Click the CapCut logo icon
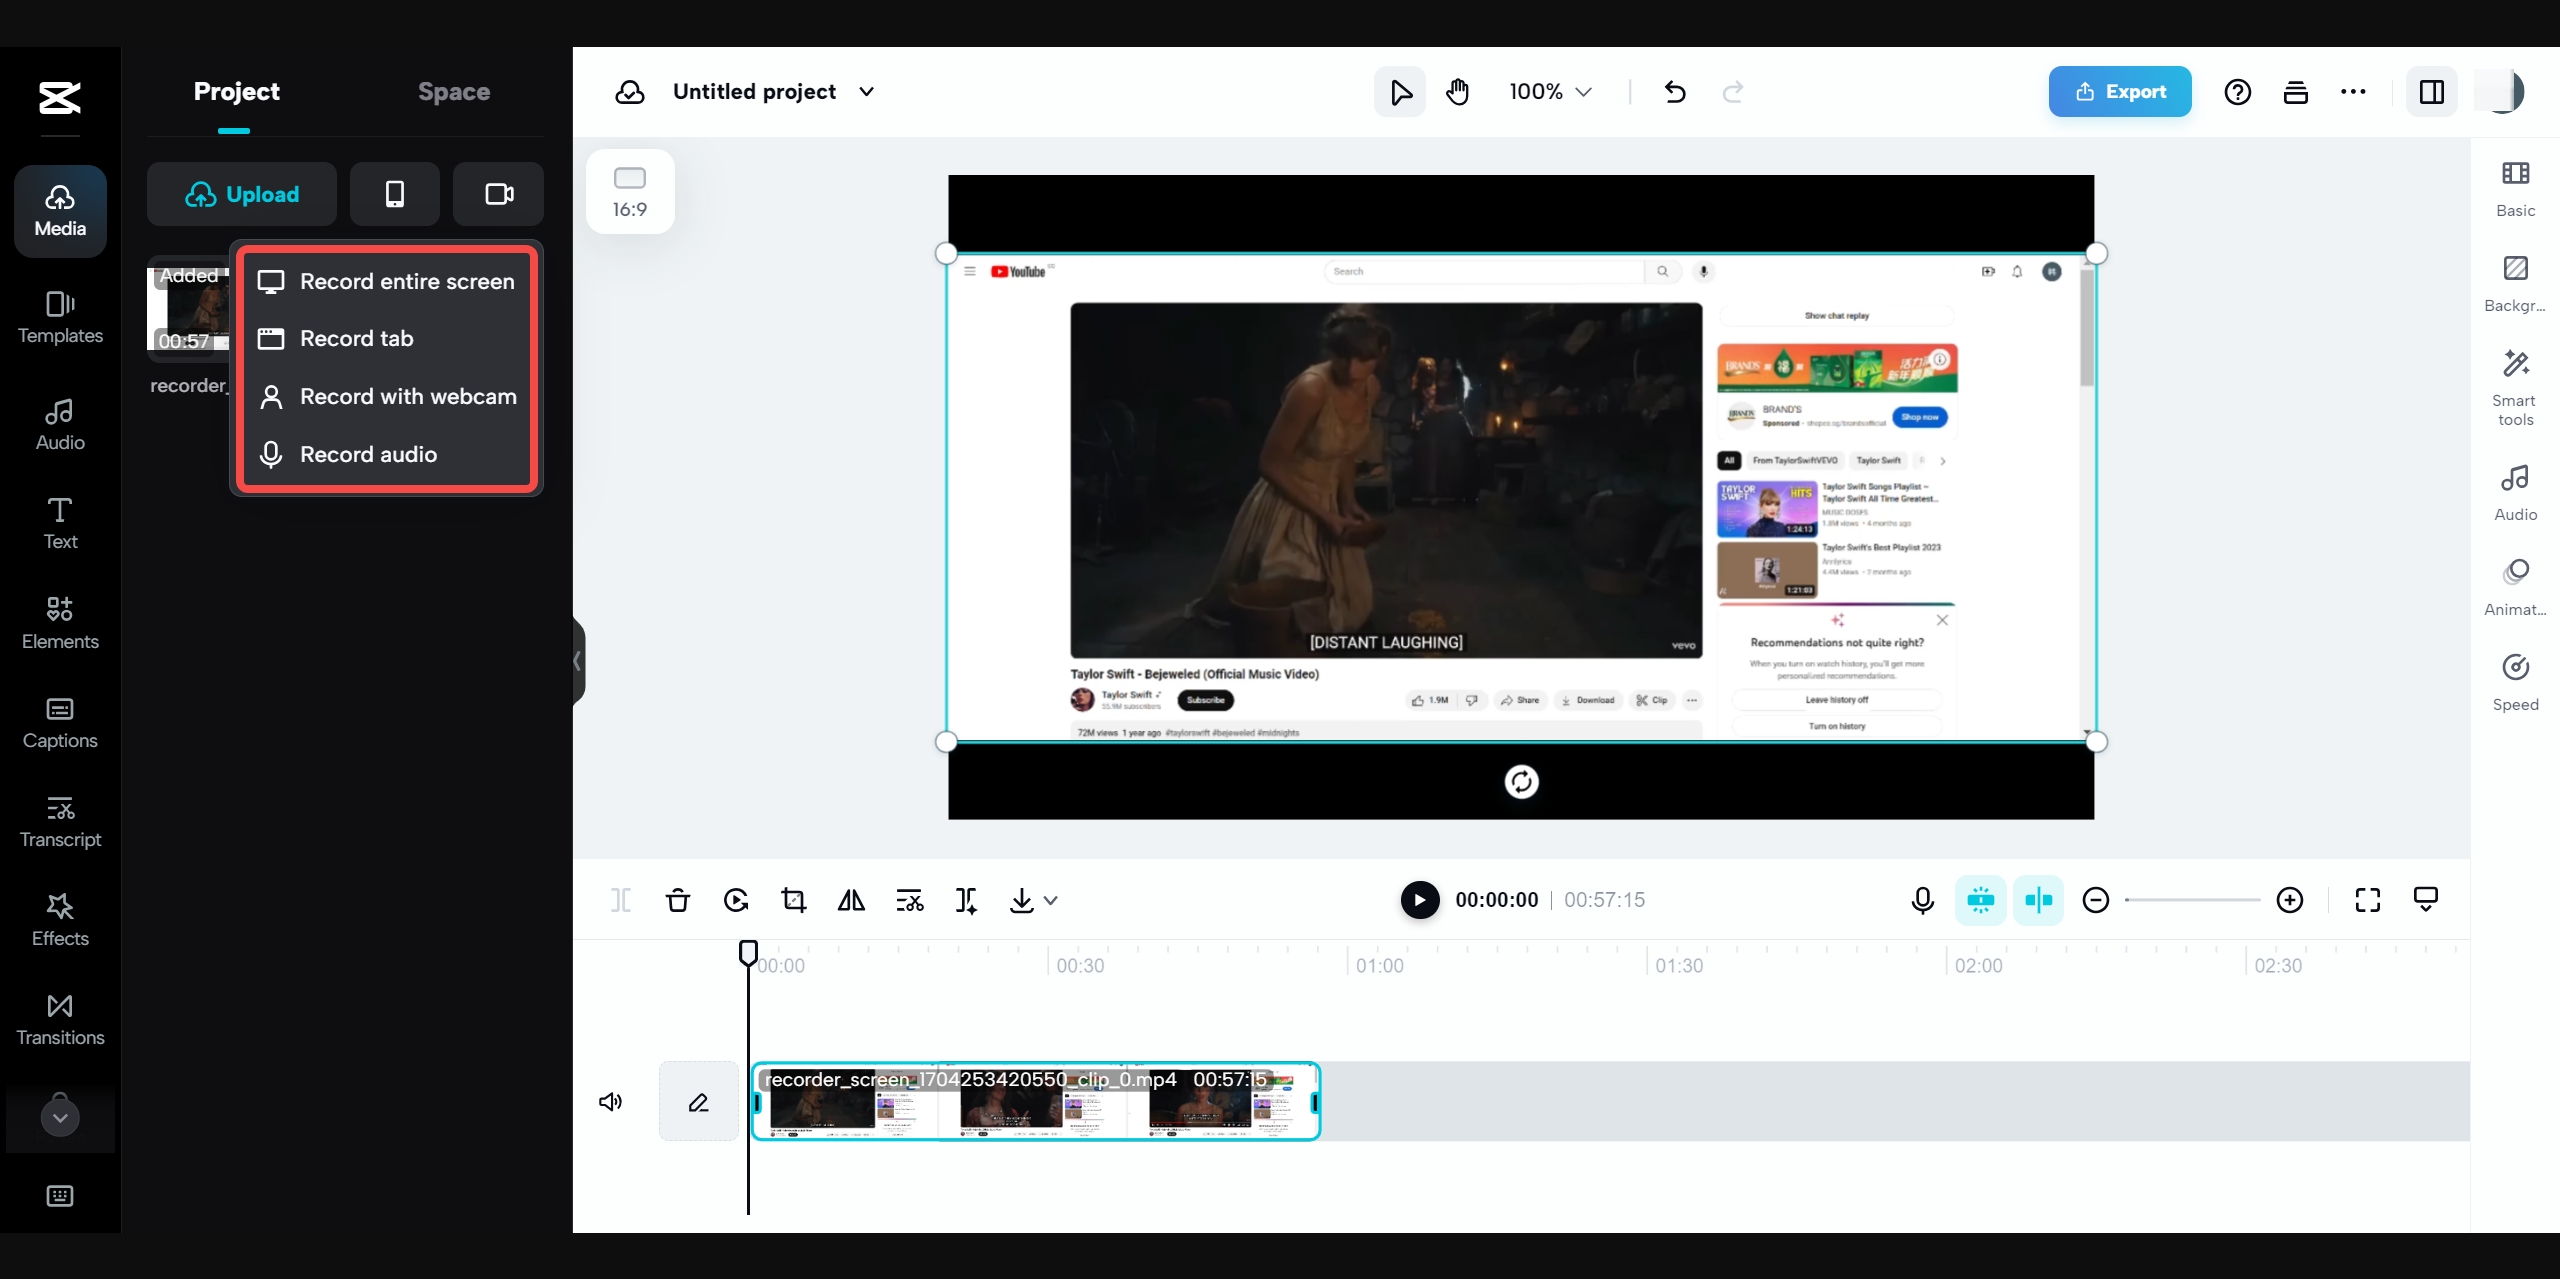Image resolution: width=2560 pixels, height=1279 pixels. (x=60, y=98)
